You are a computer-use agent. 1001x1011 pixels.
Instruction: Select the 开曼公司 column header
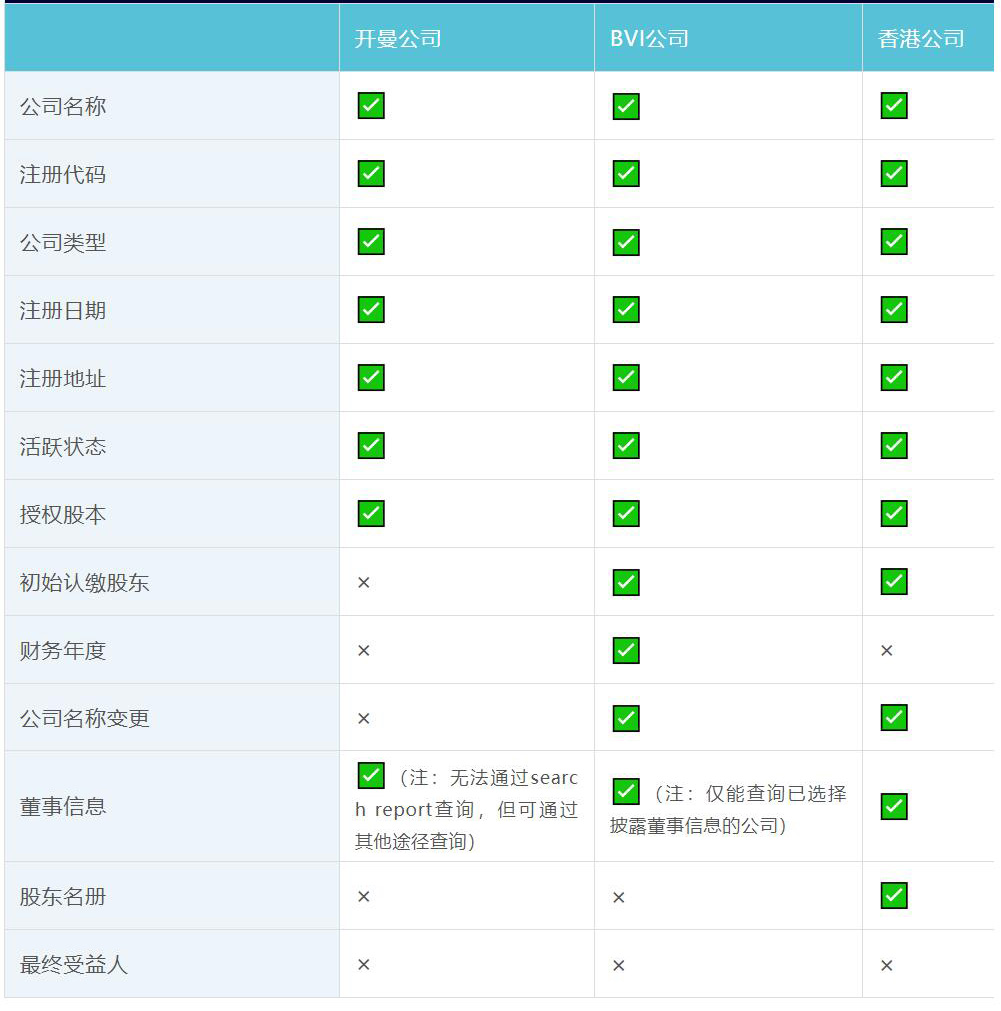398,39
